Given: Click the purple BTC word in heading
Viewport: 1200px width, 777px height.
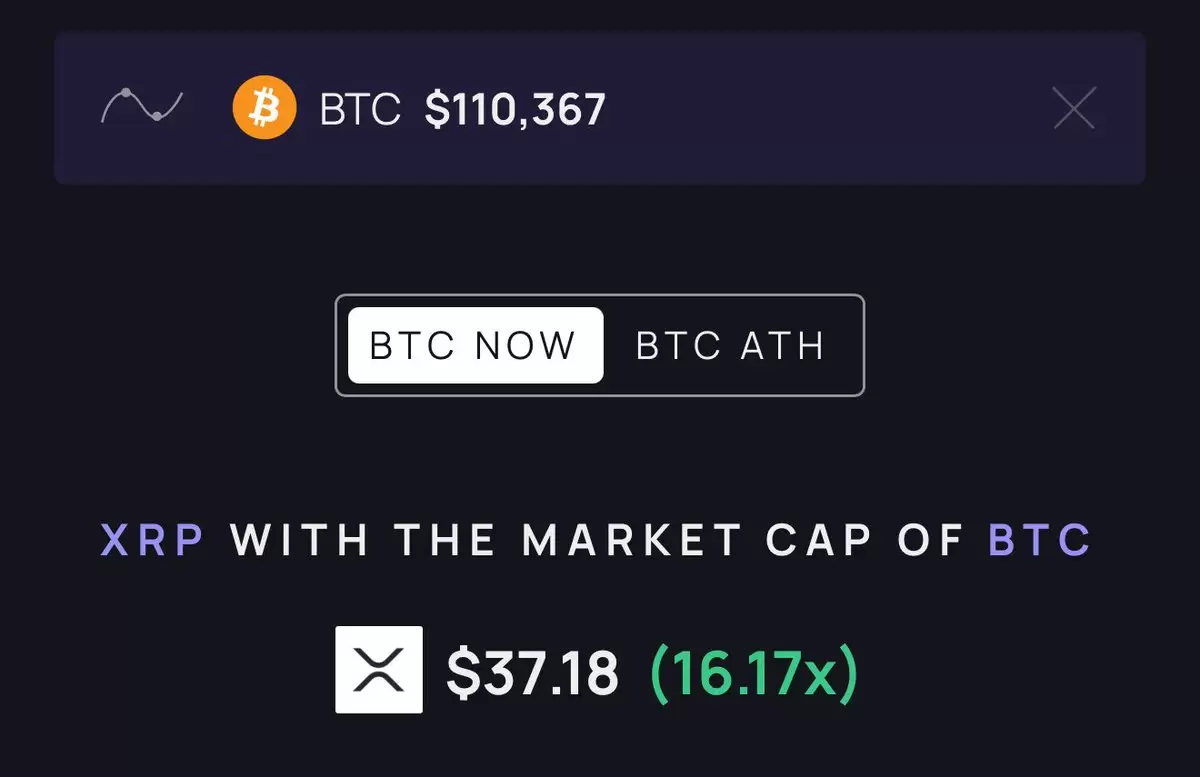Looking at the screenshot, I should click(x=1041, y=540).
